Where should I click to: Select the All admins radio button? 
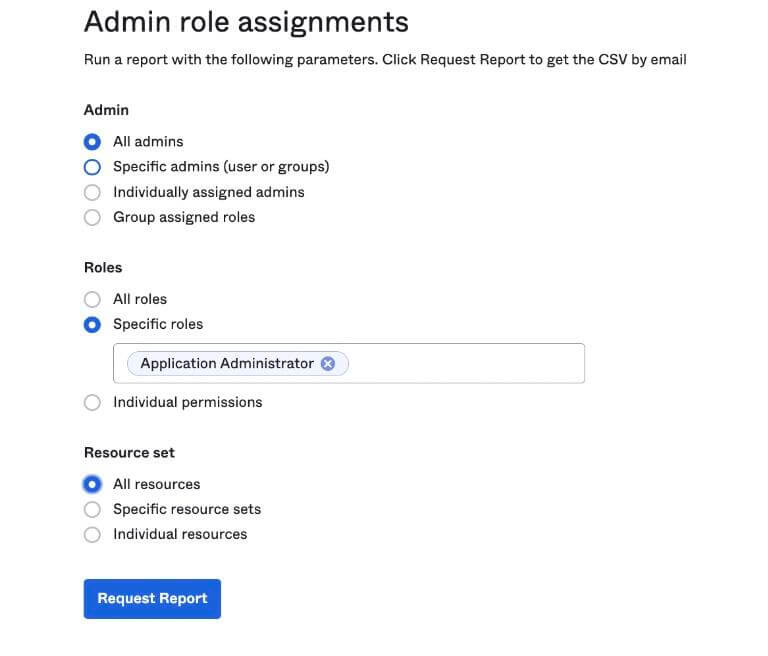(x=93, y=142)
